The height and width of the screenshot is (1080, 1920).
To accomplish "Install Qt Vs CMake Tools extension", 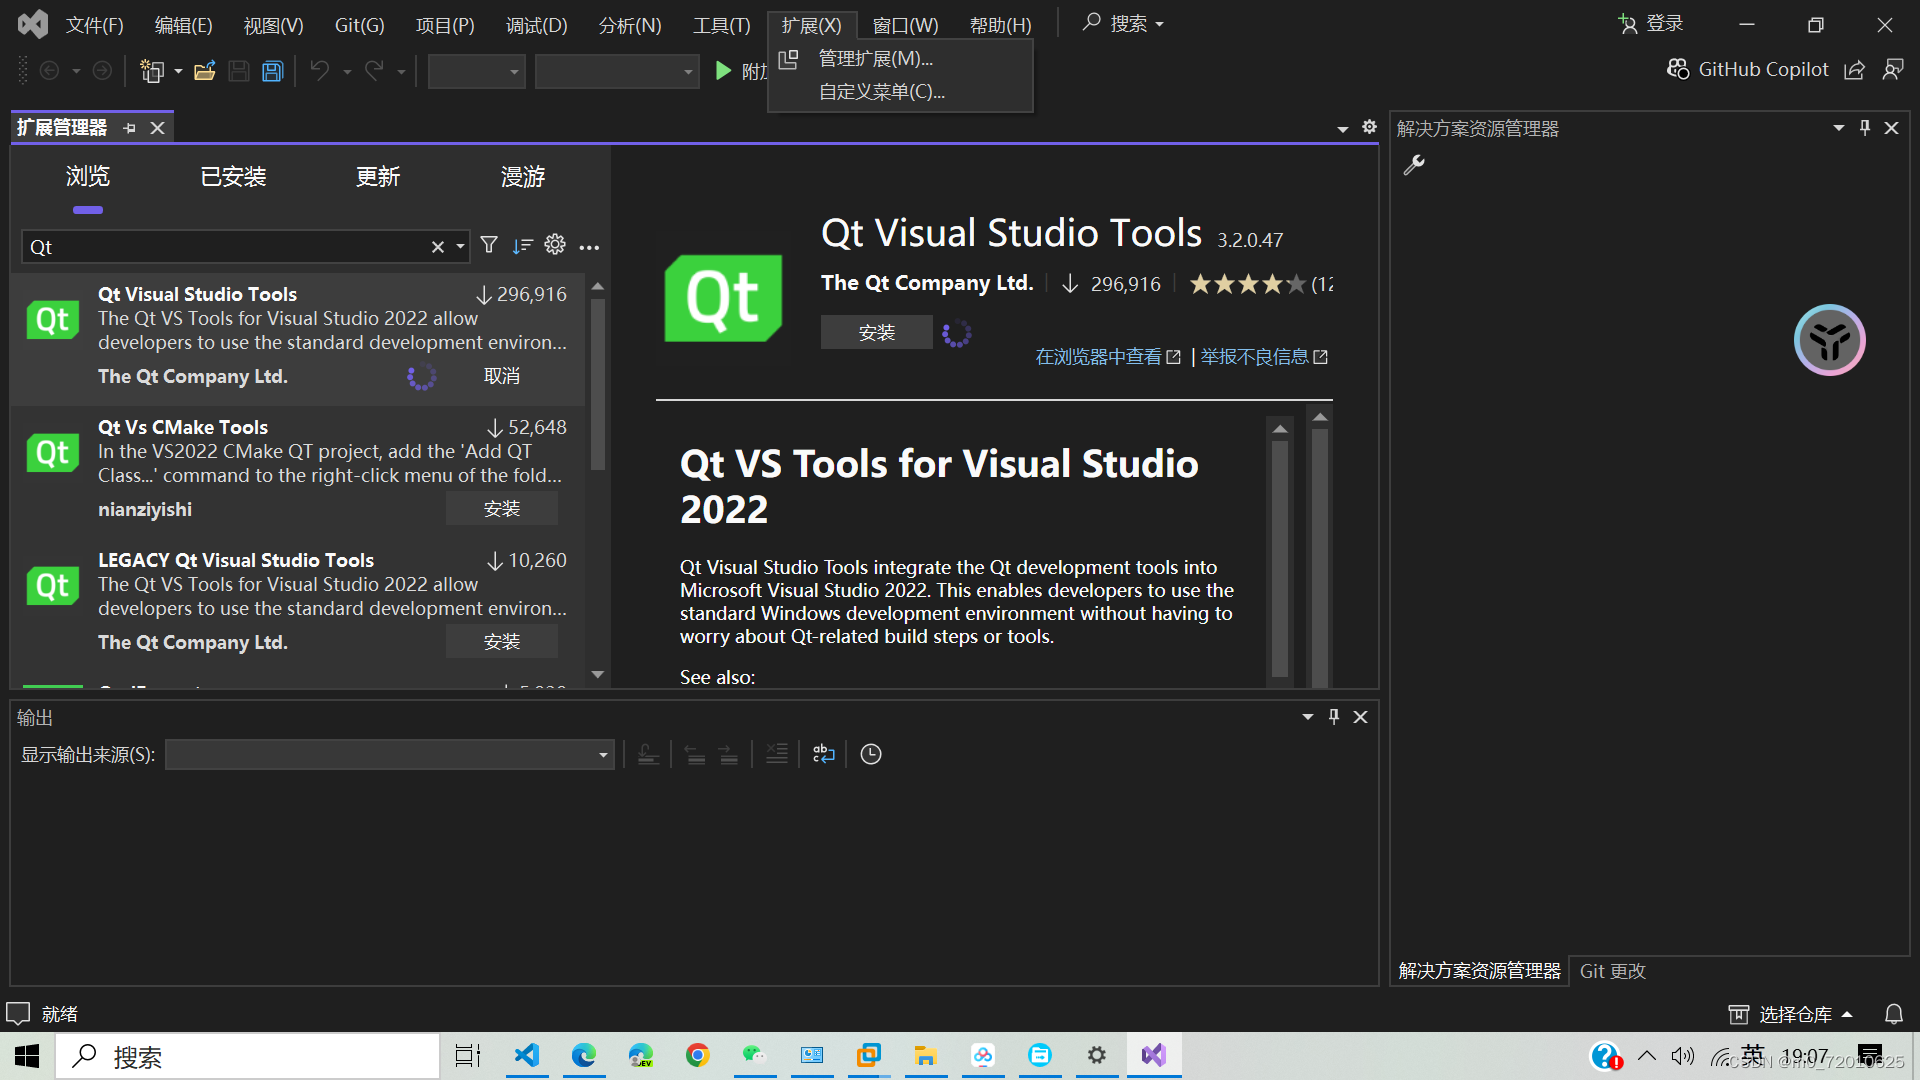I will 501,509.
